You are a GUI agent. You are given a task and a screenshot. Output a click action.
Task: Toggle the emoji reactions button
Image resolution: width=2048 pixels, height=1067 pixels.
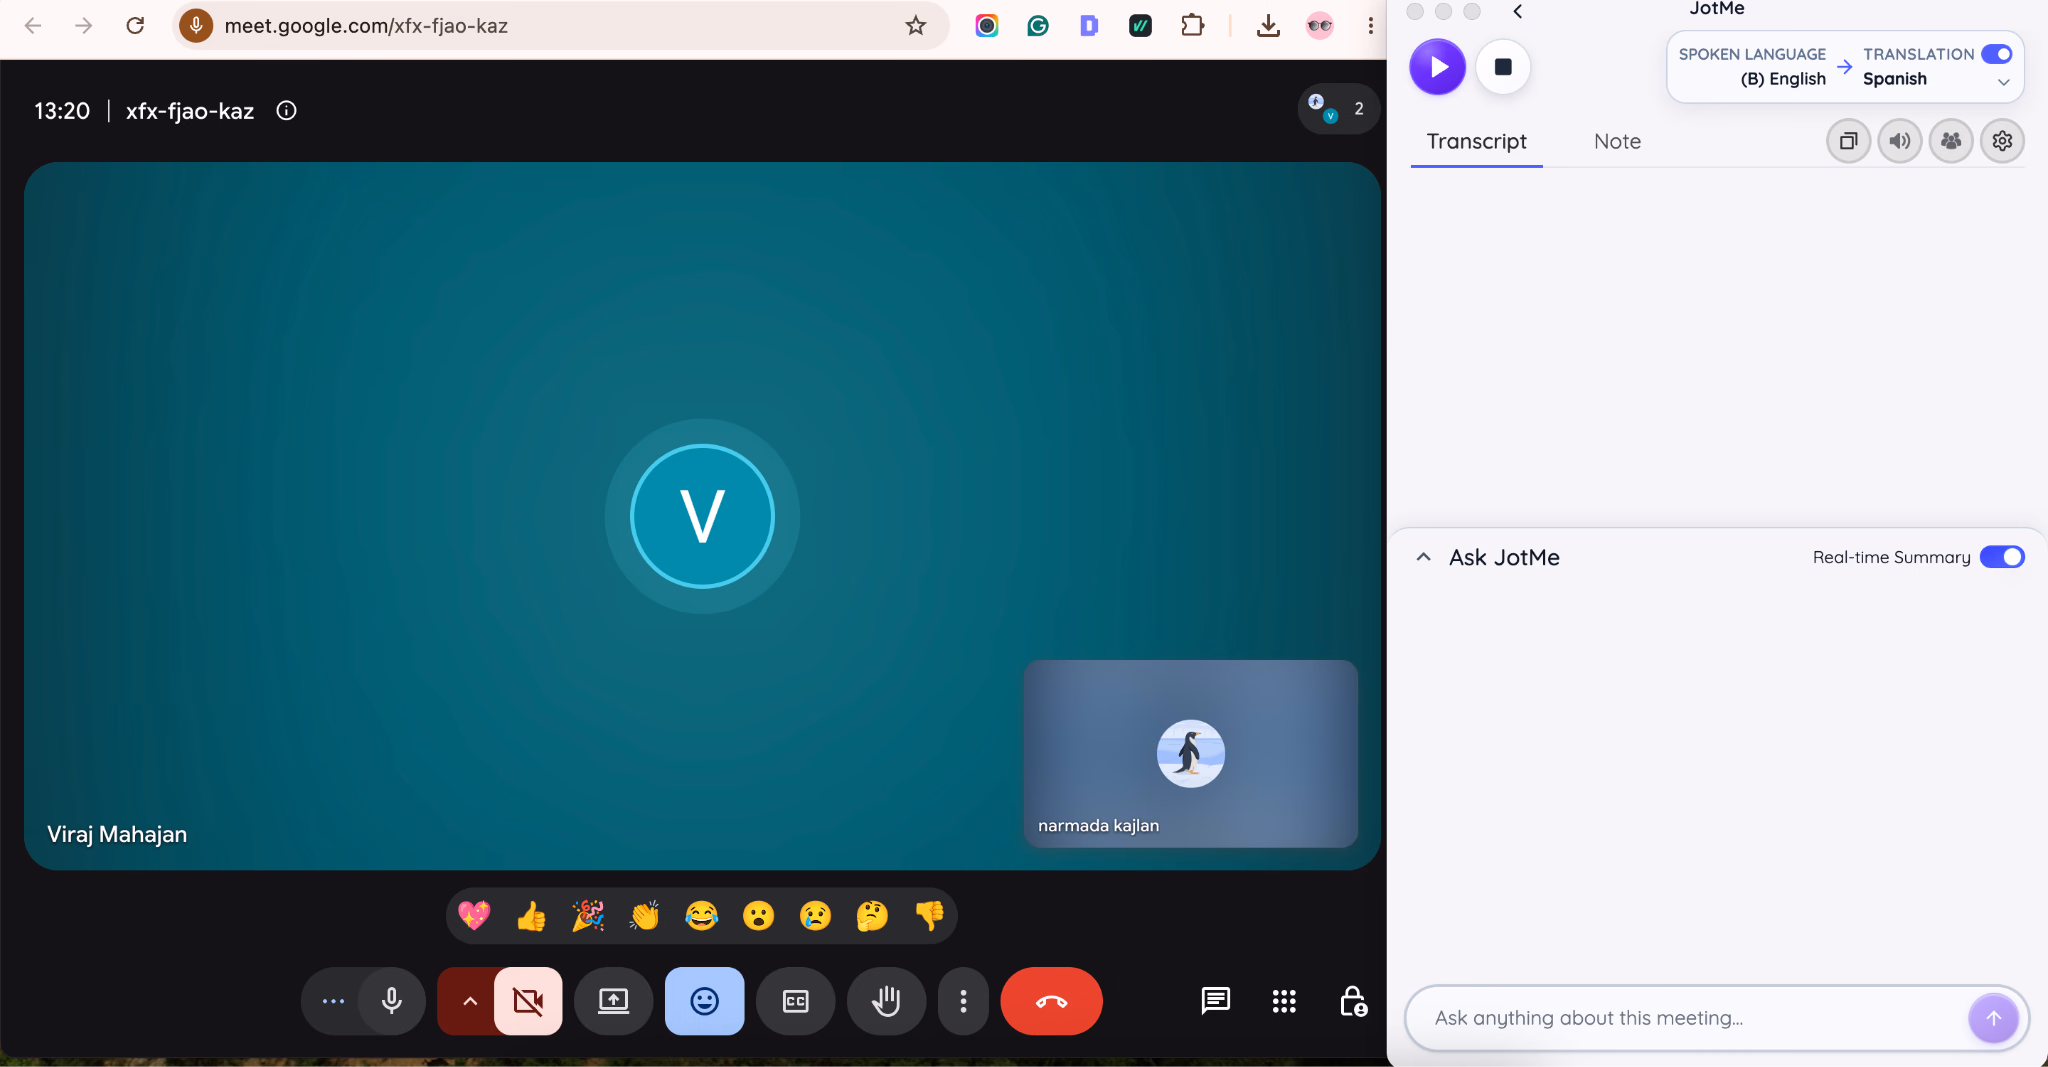705,1001
